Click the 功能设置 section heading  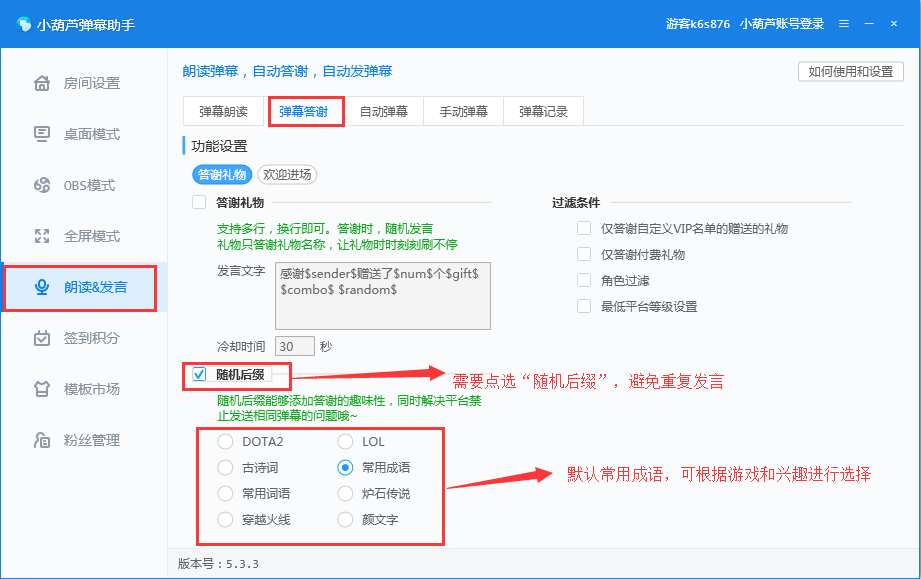(x=219, y=146)
